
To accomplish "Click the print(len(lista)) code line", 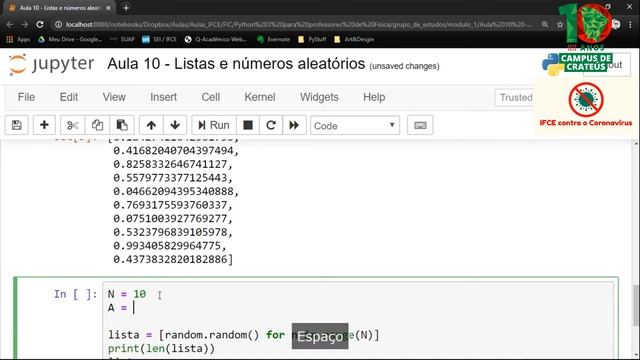I will pyautogui.click(x=161, y=349).
